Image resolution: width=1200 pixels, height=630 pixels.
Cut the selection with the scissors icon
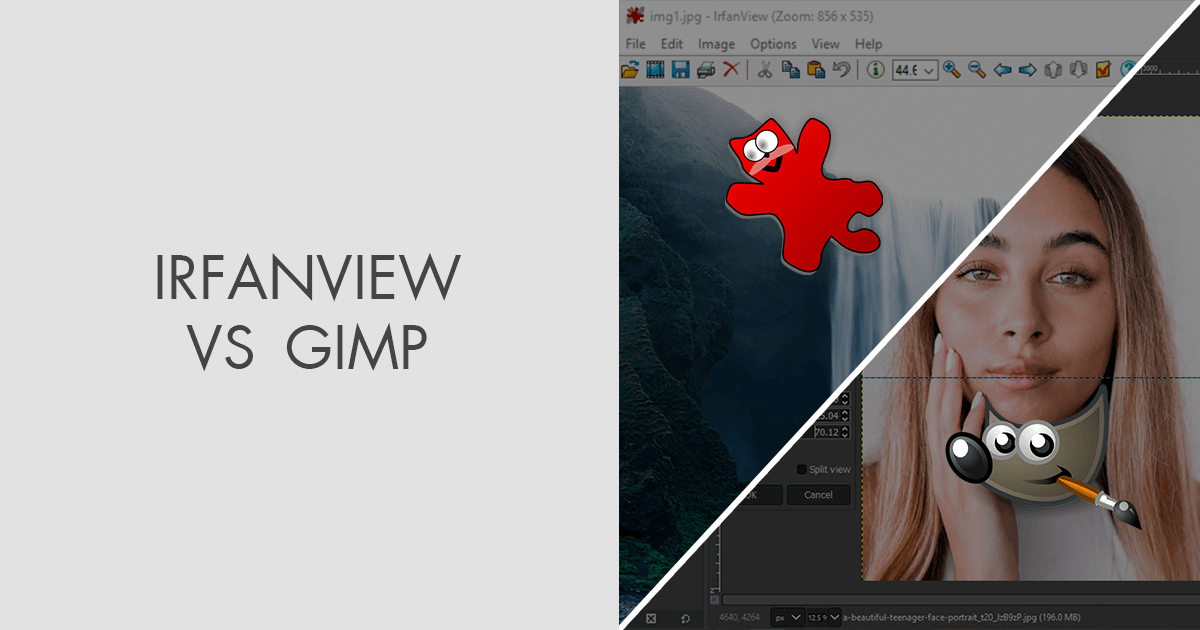(765, 71)
